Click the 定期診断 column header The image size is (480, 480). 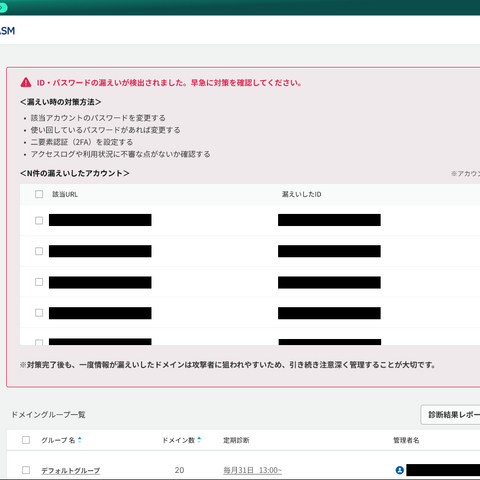coord(236,440)
